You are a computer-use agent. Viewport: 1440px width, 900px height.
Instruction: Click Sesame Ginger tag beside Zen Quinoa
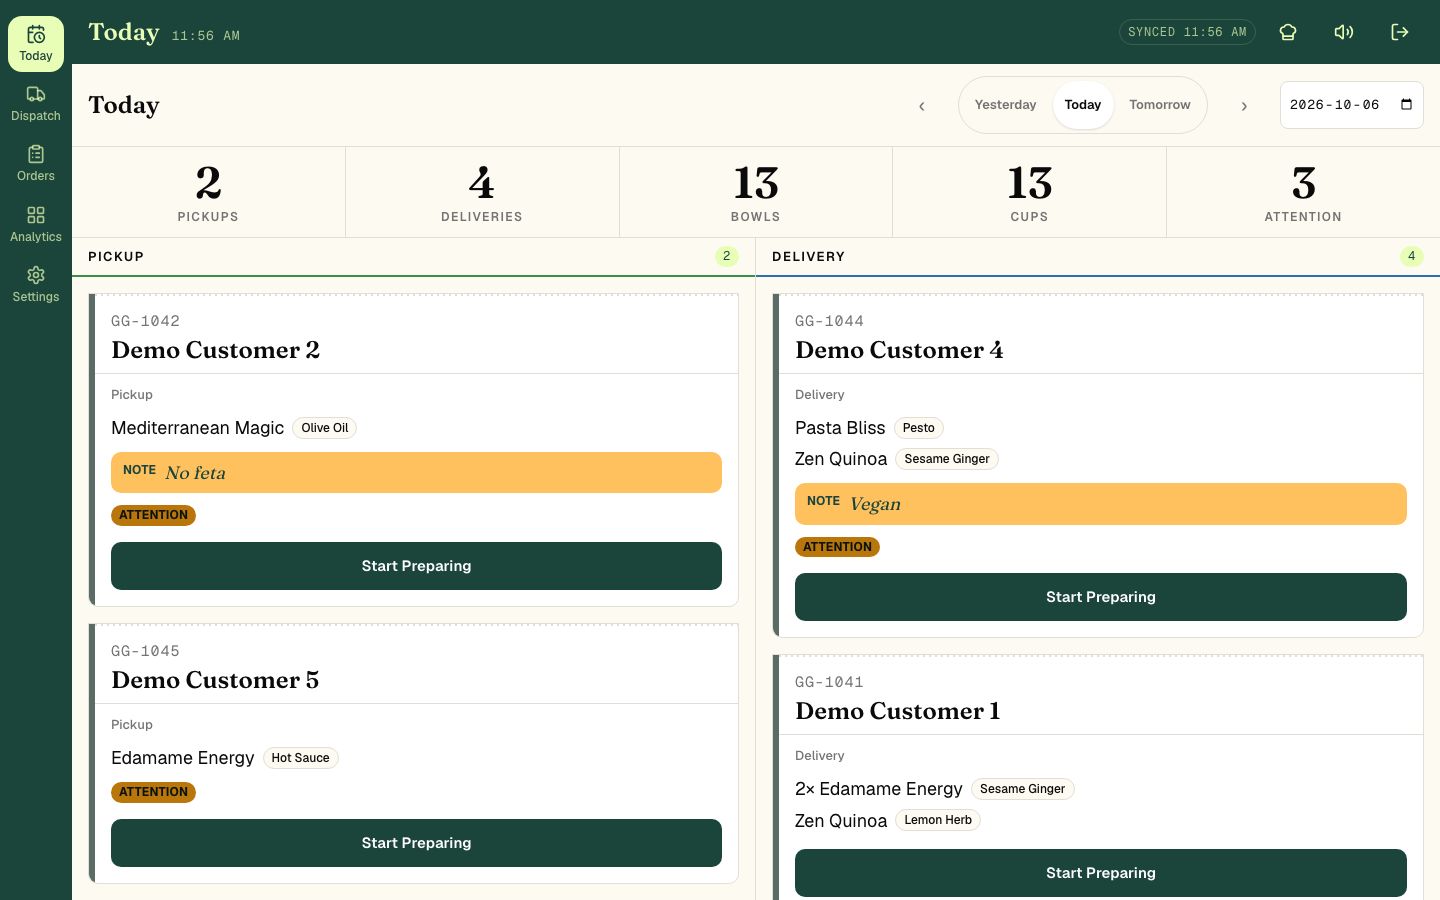pos(947,459)
